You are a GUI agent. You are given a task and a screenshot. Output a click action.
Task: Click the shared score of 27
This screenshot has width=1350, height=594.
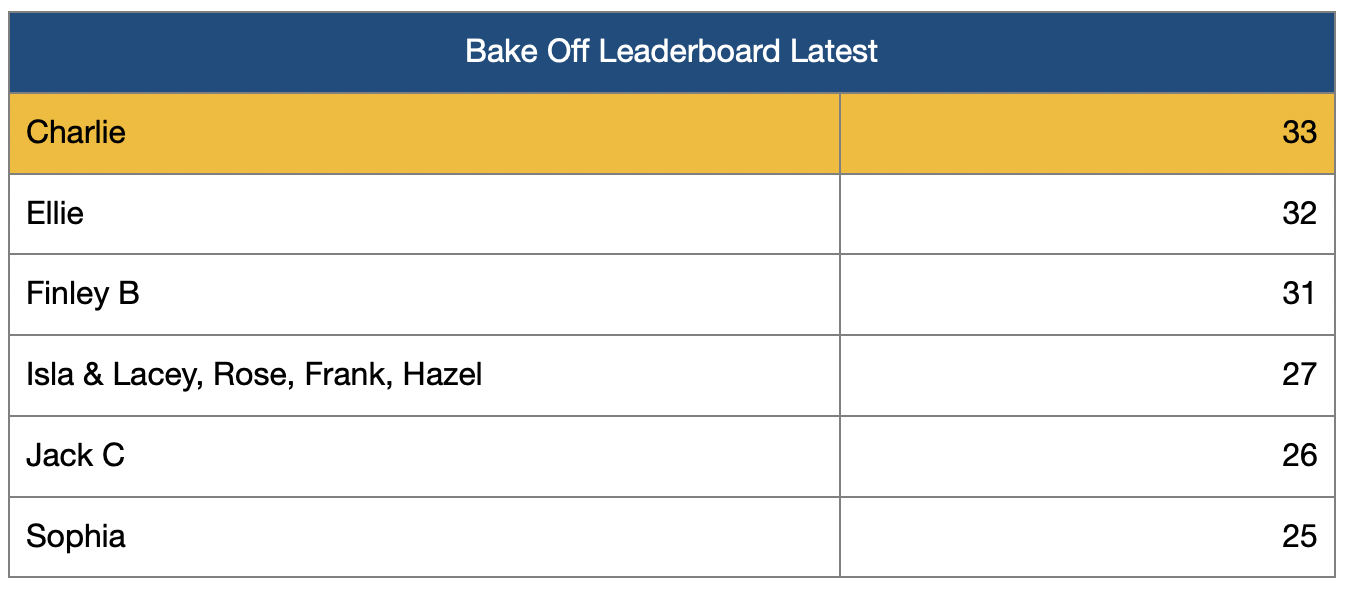coord(1299,375)
